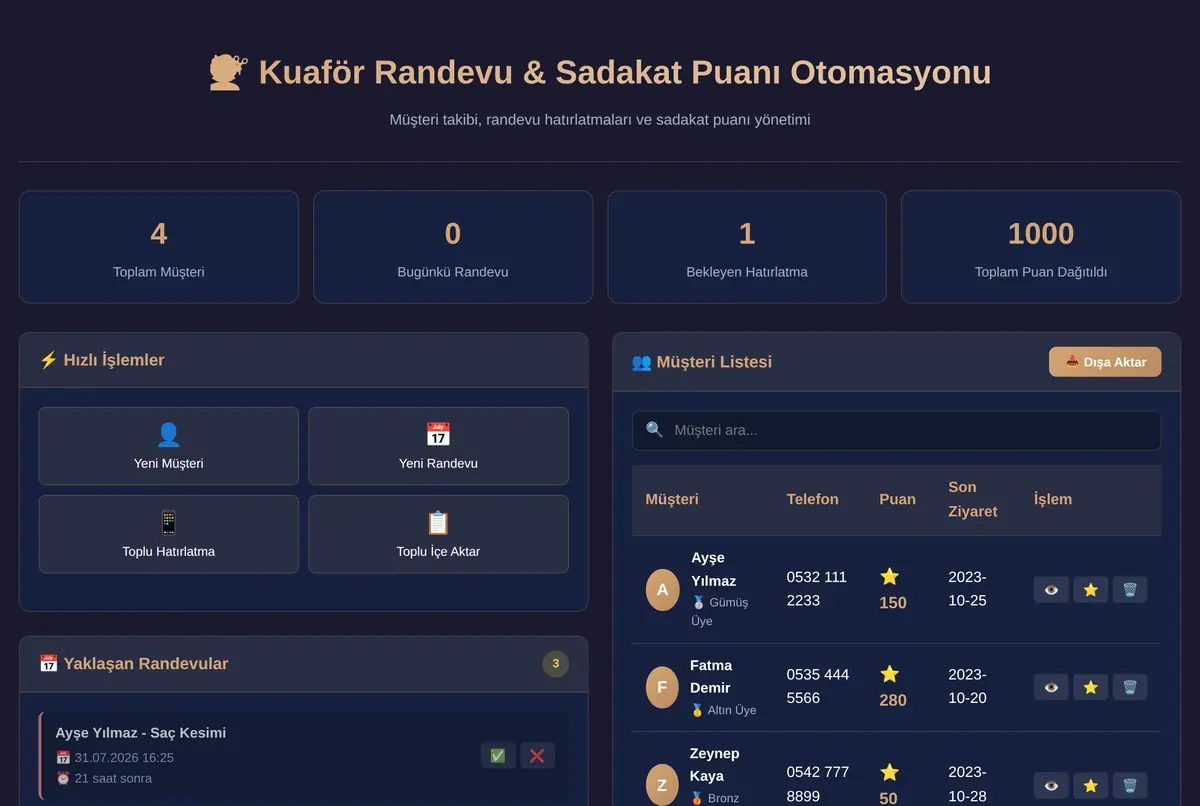This screenshot has width=1200, height=806.
Task: Click the person icon in Yeni Müşteri
Action: click(x=168, y=434)
